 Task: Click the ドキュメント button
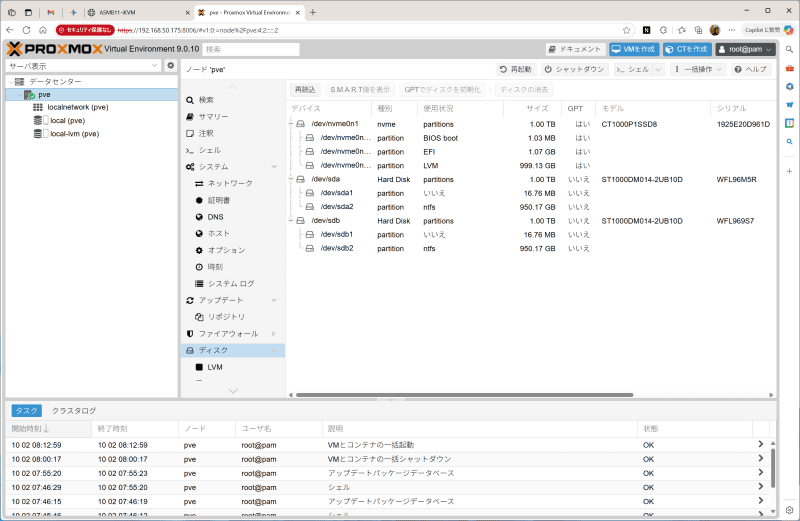pos(575,49)
